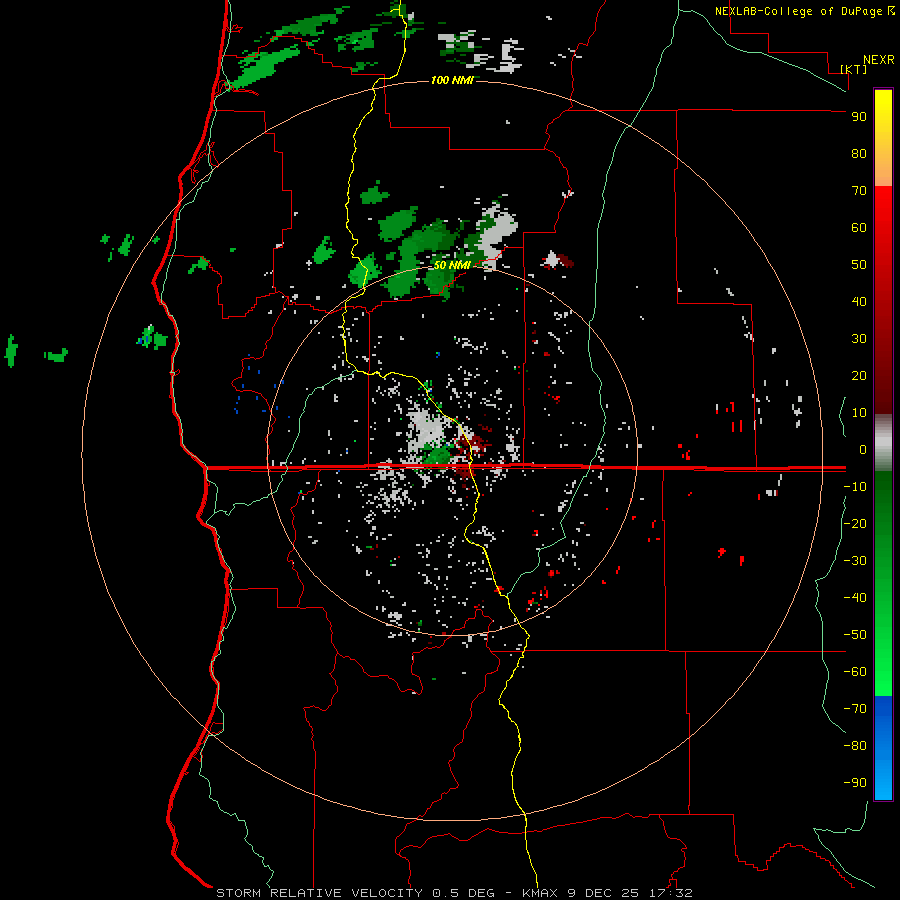Click the 100 NMI range ring label
The image size is (900, 900).
pyautogui.click(x=452, y=80)
